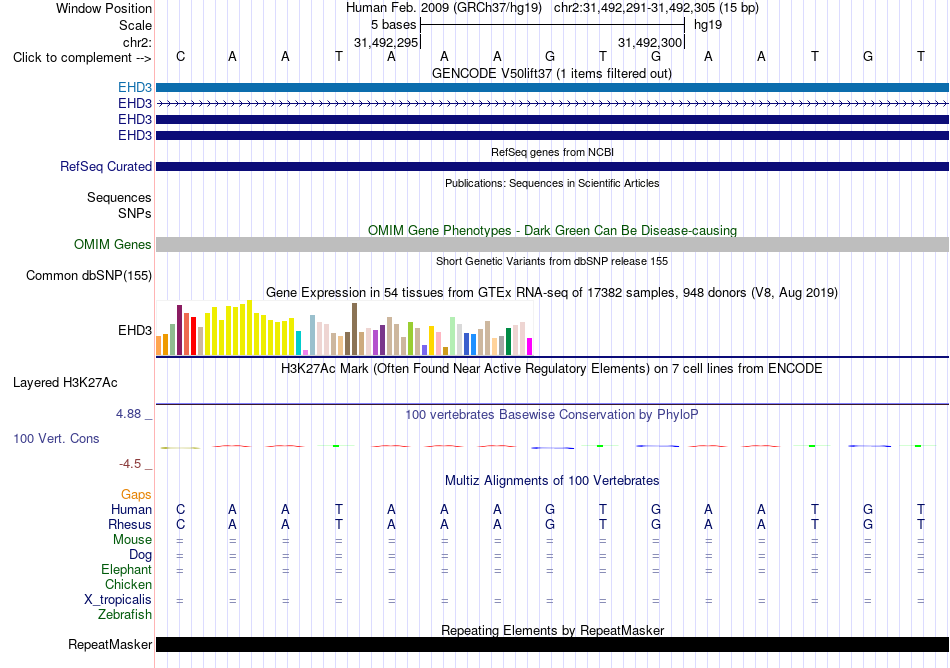Click the Zebrafish species label
This screenshot has height=668, width=950.
[x=125, y=615]
